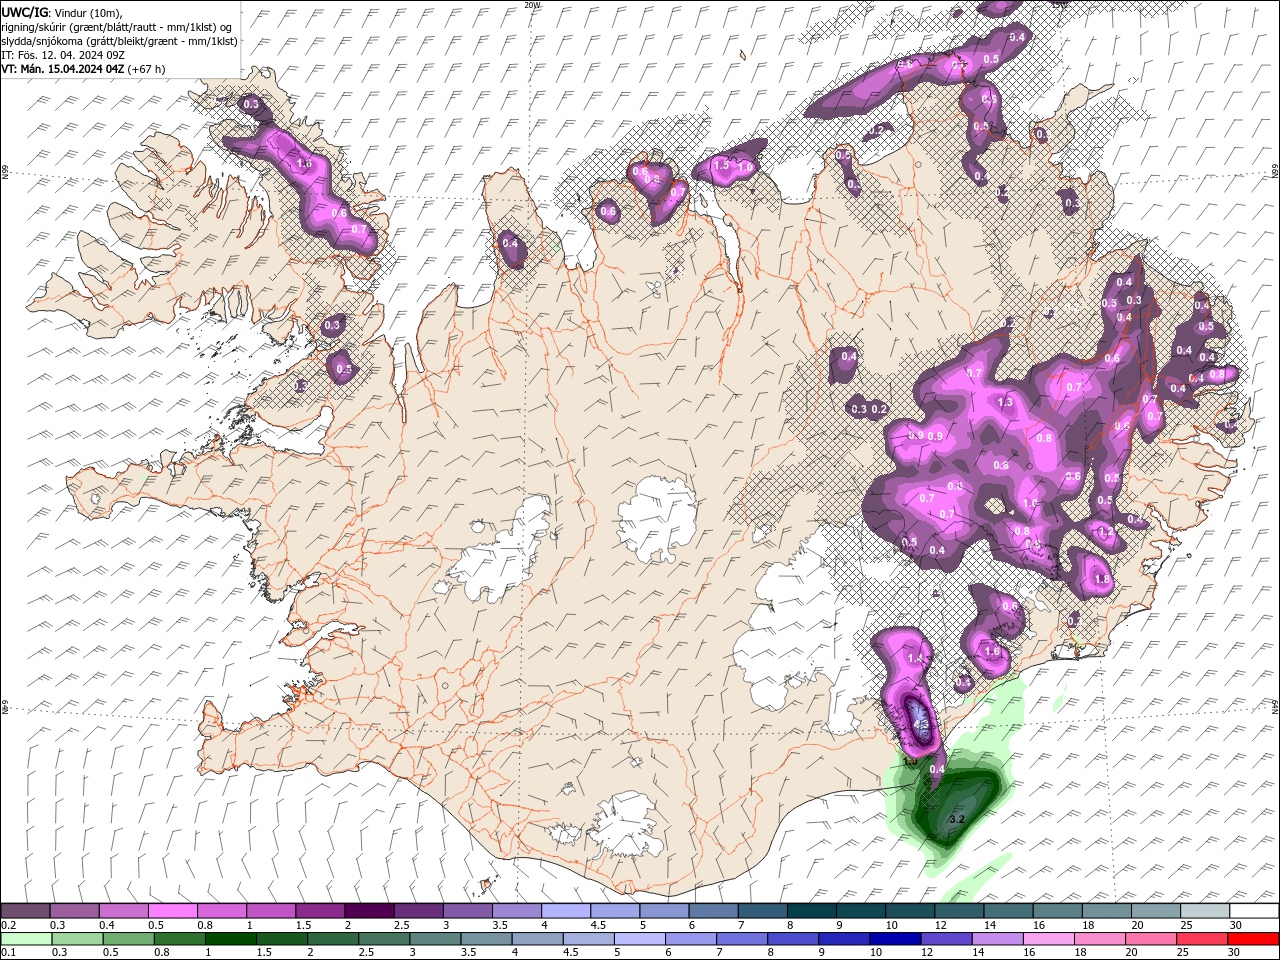Select the "IT: Fös. 12. 04. 2024 09Z" line
Image resolution: width=1280 pixels, height=960 pixels.
[63, 55]
